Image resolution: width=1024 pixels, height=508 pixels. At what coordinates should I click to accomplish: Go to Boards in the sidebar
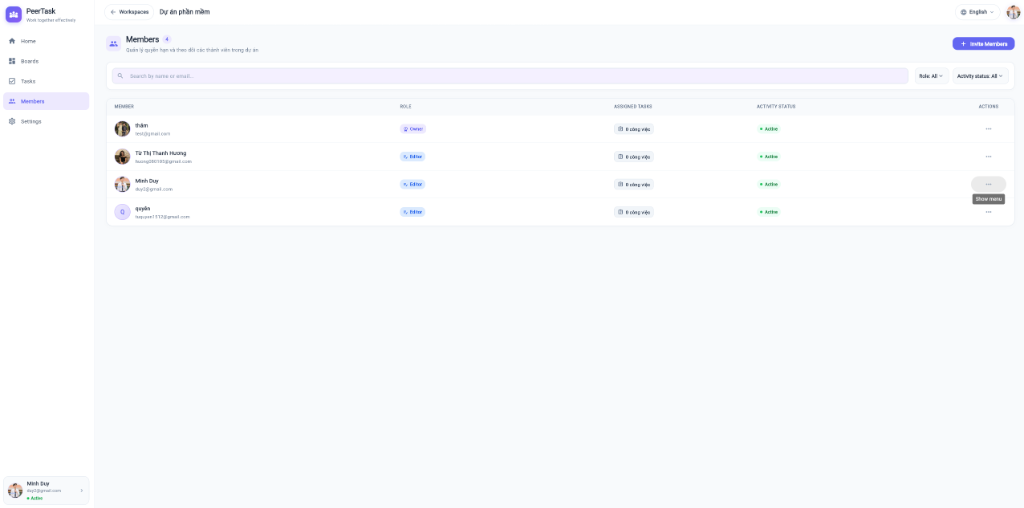point(46,61)
